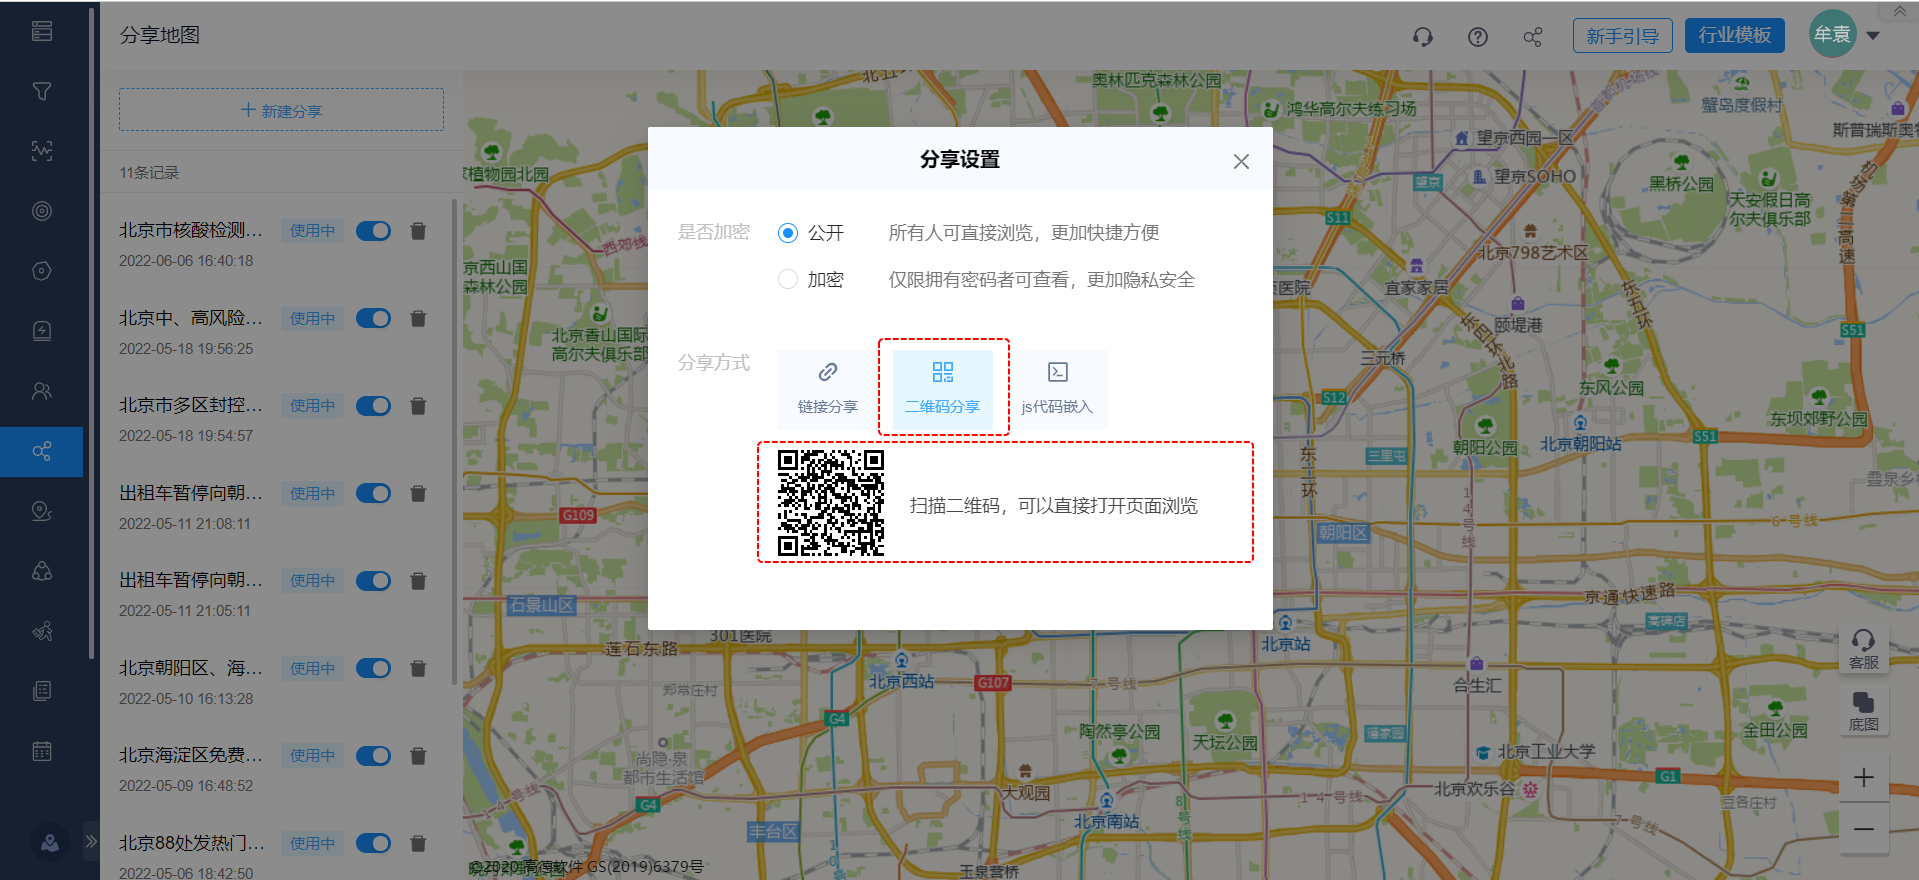The image size is (1919, 880).
Task: Open the two-people users icon in the sidebar
Action: pyautogui.click(x=42, y=391)
